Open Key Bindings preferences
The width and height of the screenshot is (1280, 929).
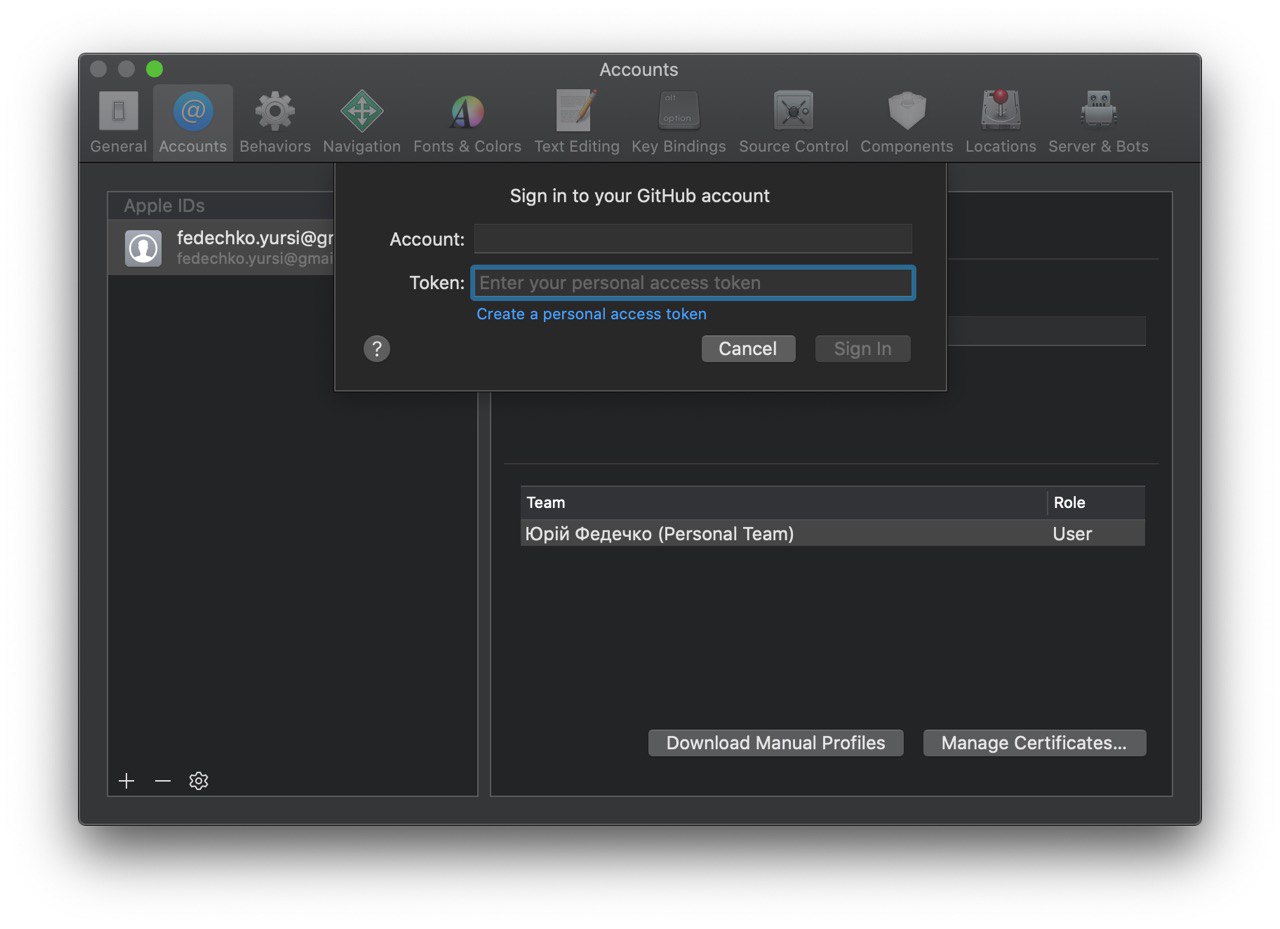pos(679,122)
